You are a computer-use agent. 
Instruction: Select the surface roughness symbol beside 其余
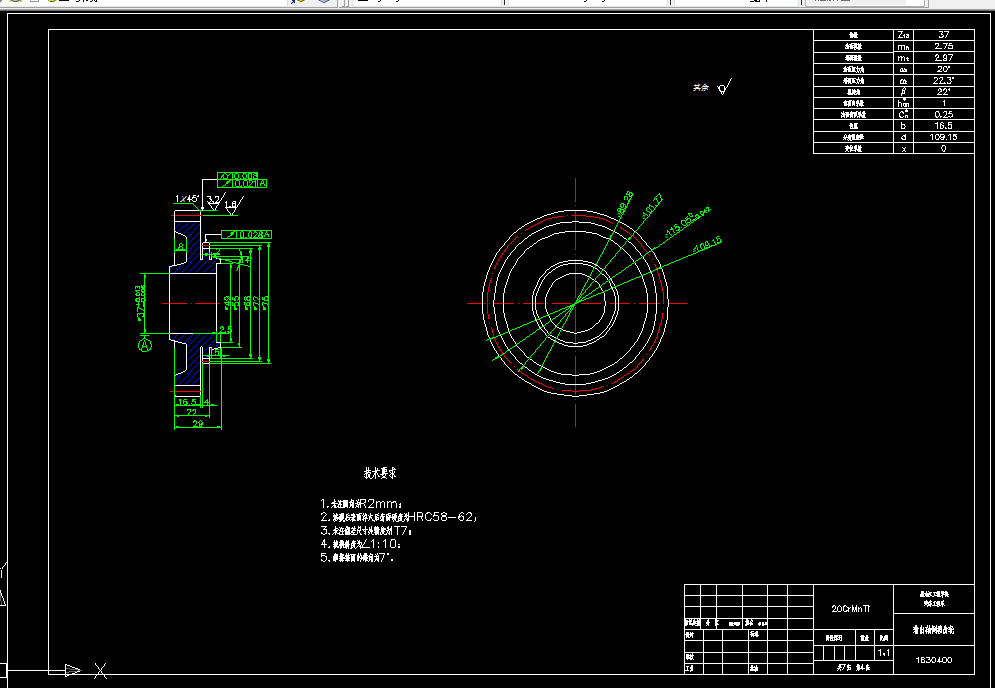(x=724, y=87)
